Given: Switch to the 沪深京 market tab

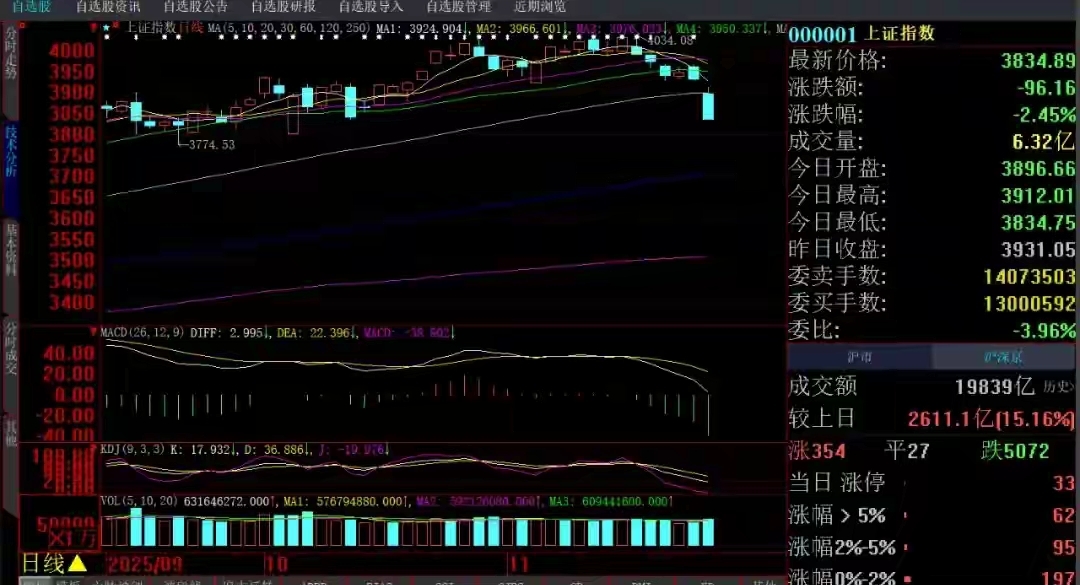Looking at the screenshot, I should [1005, 357].
